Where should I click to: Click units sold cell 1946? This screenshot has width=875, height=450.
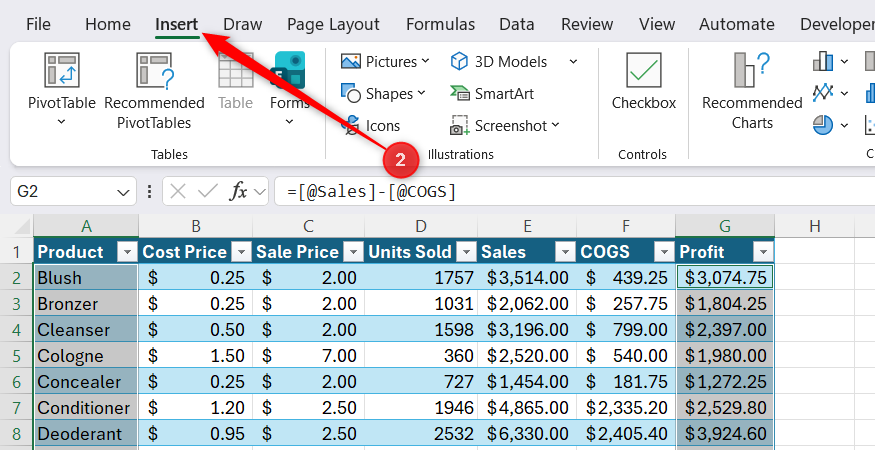coord(421,408)
